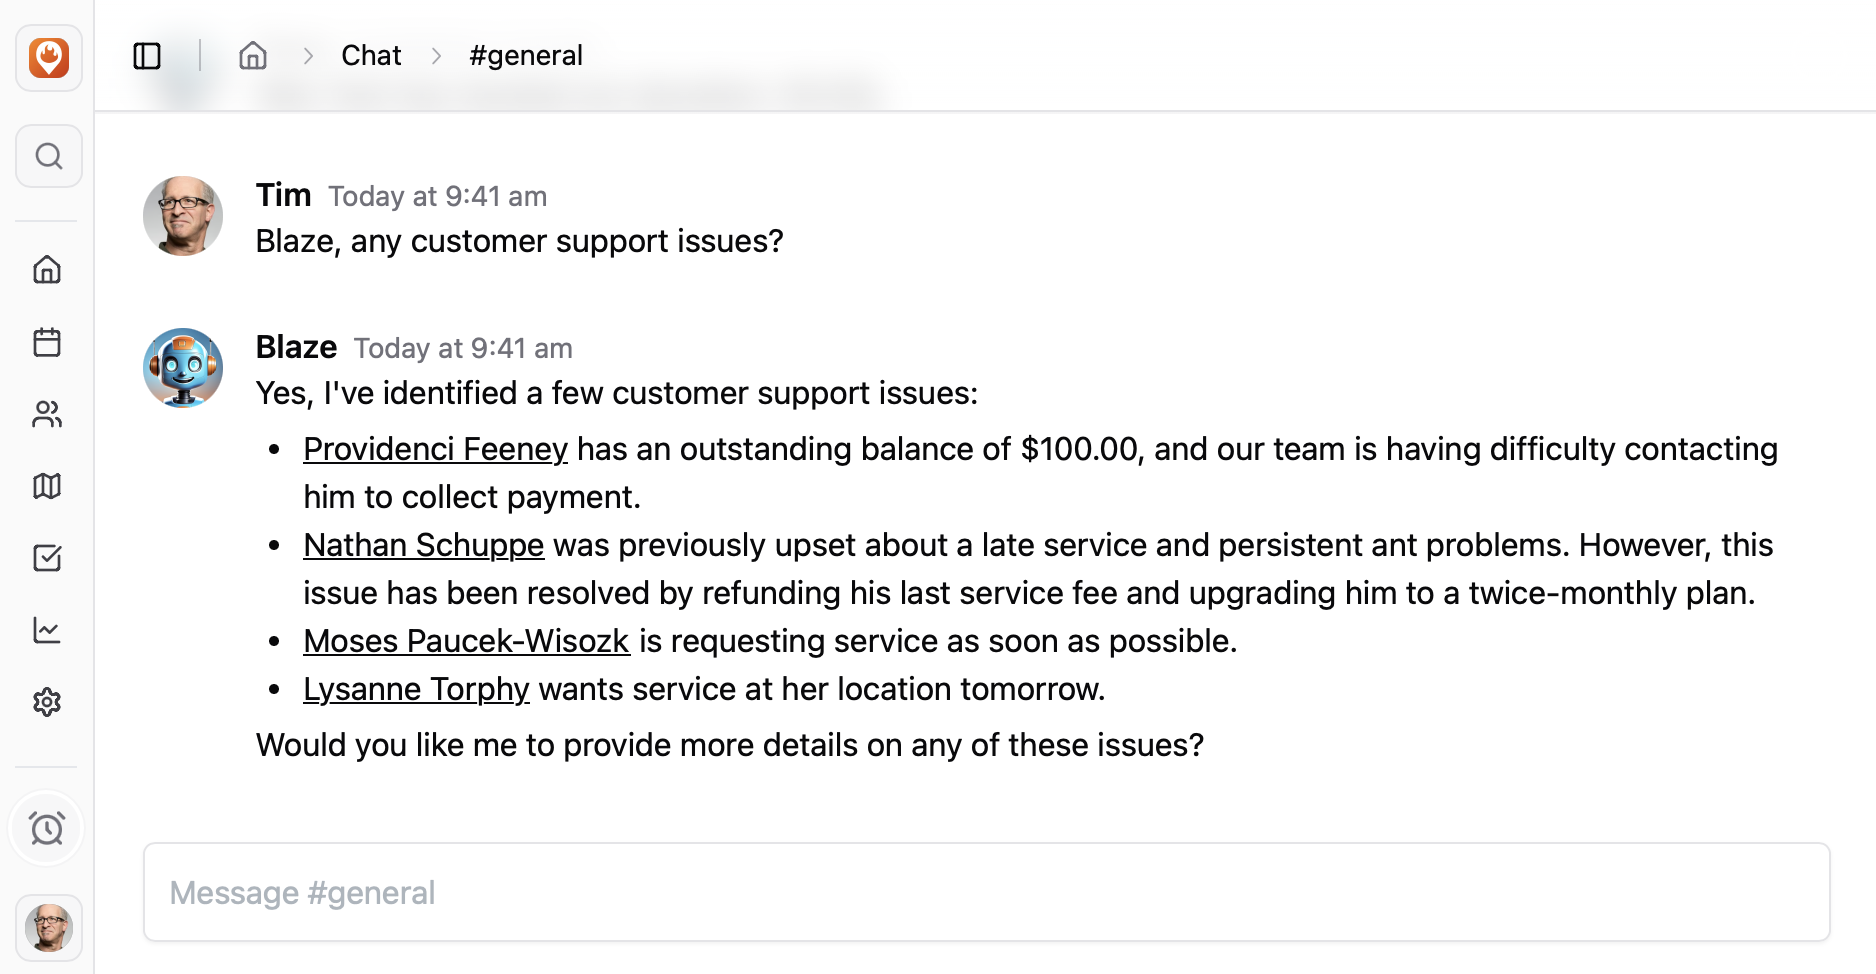Focus the Message #general input field

[986, 892]
